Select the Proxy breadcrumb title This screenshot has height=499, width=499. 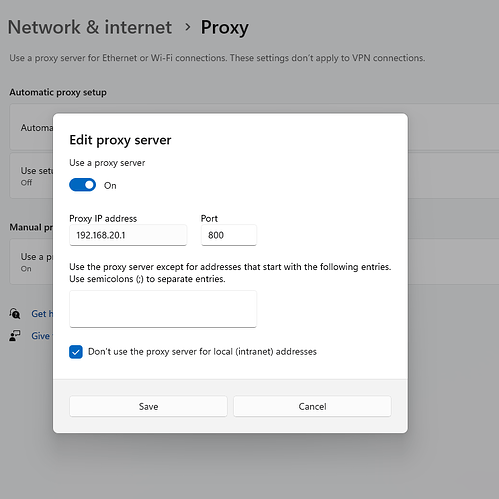(225, 27)
